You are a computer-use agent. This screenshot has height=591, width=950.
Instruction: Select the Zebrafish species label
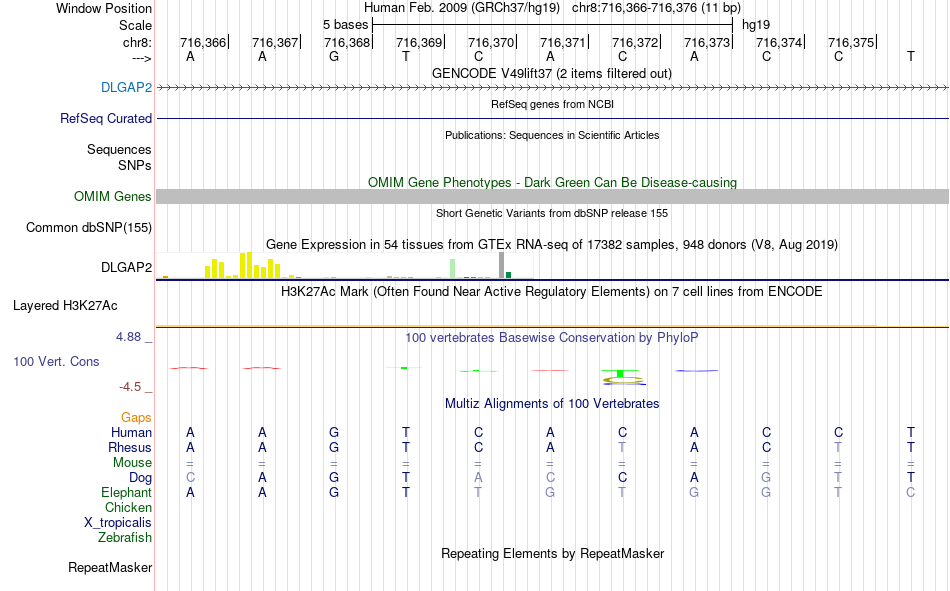coord(125,537)
